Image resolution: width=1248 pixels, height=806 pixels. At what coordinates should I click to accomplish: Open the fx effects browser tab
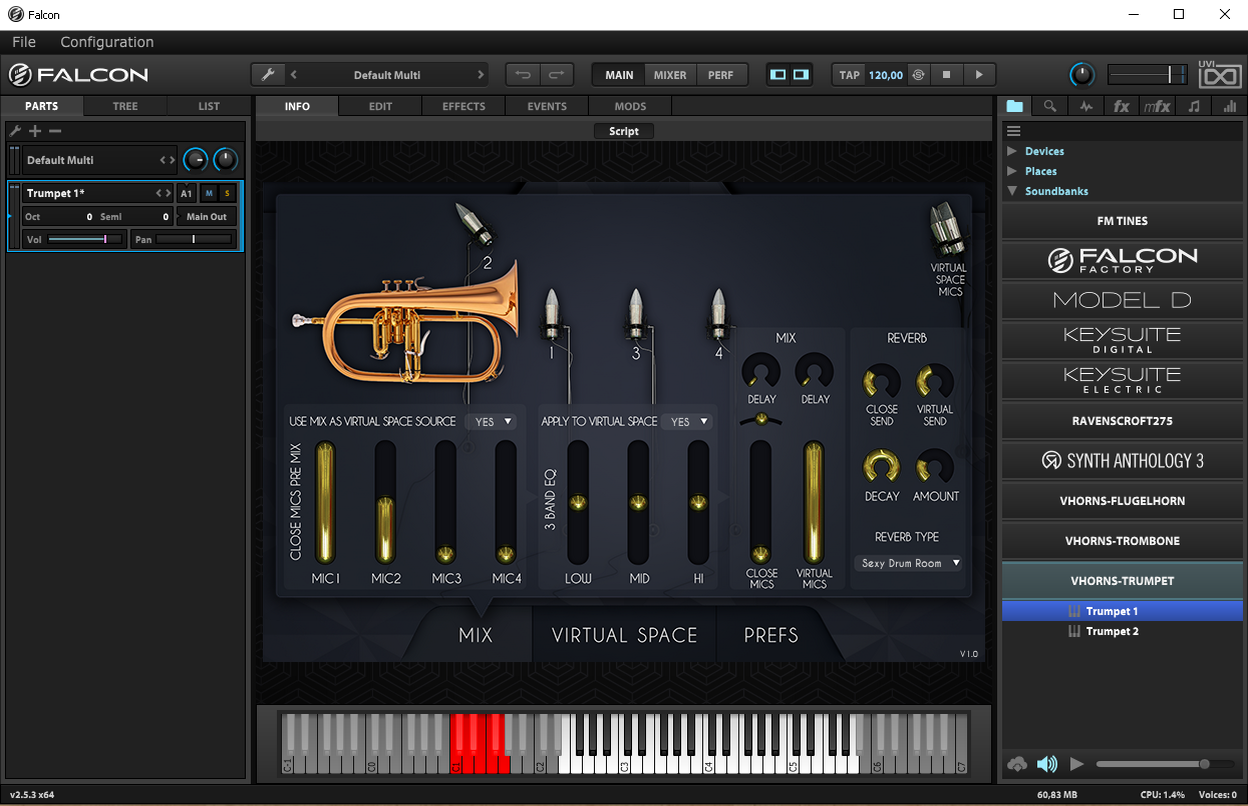click(x=1121, y=106)
